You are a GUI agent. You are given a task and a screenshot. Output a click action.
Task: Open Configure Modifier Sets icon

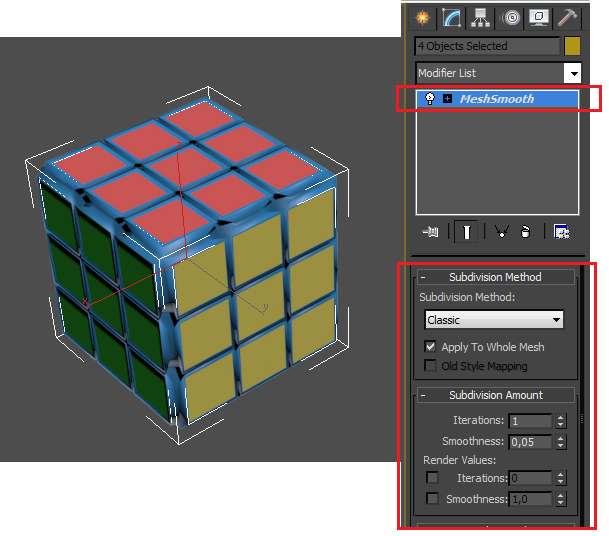pyautogui.click(x=562, y=232)
